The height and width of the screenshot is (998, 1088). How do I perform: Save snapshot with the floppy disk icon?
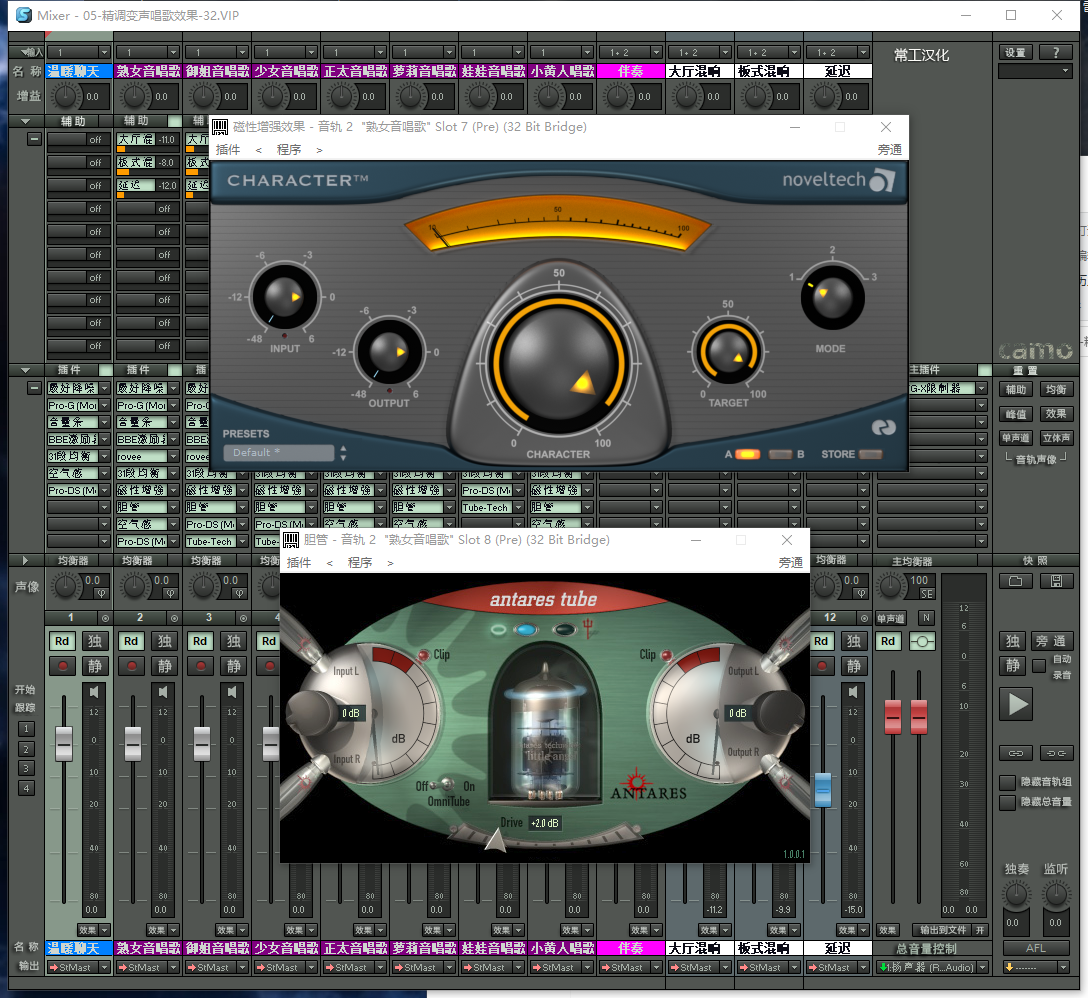click(1056, 581)
